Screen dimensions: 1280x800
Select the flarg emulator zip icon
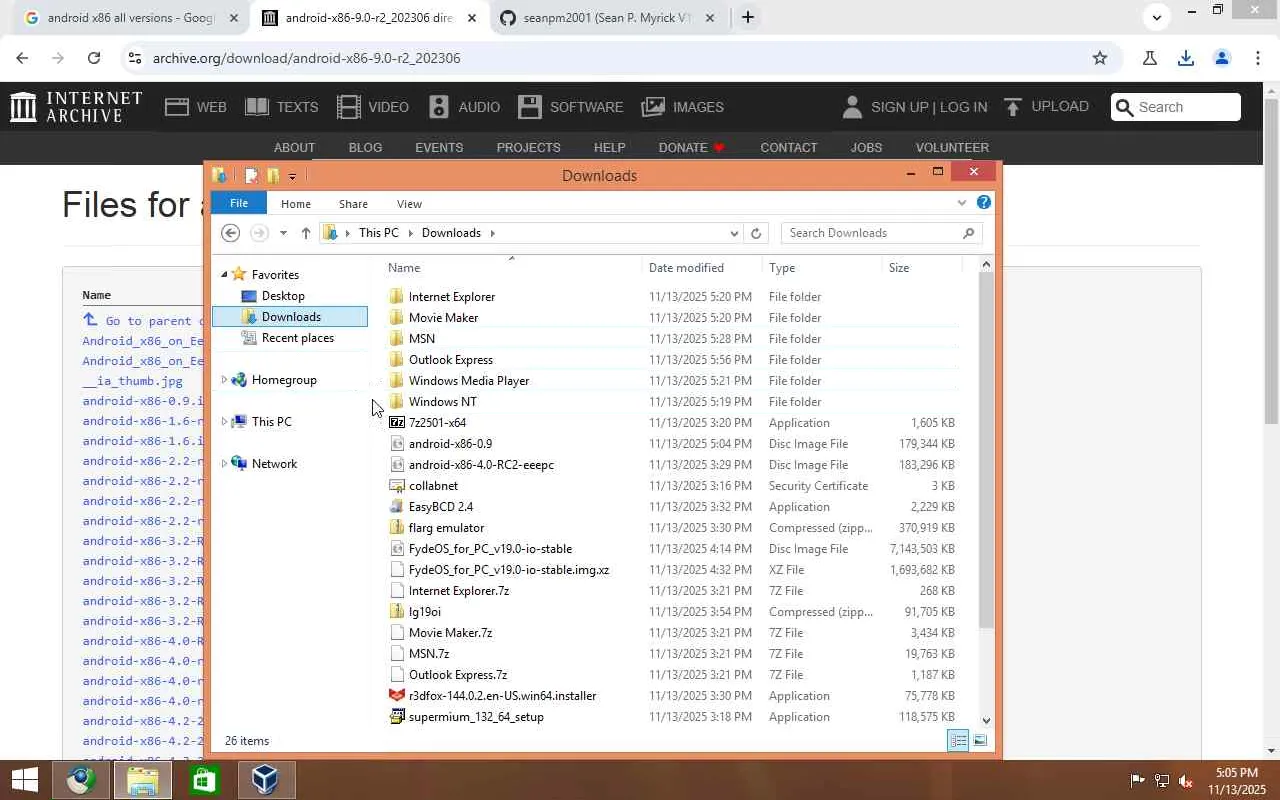pos(397,528)
